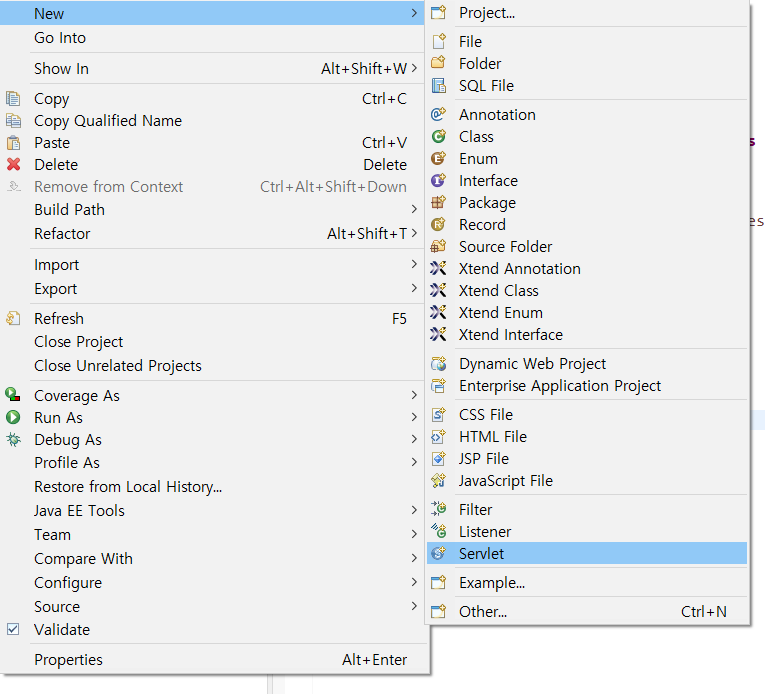
Task: Expand the New submenu arrow
Action: tap(414, 13)
